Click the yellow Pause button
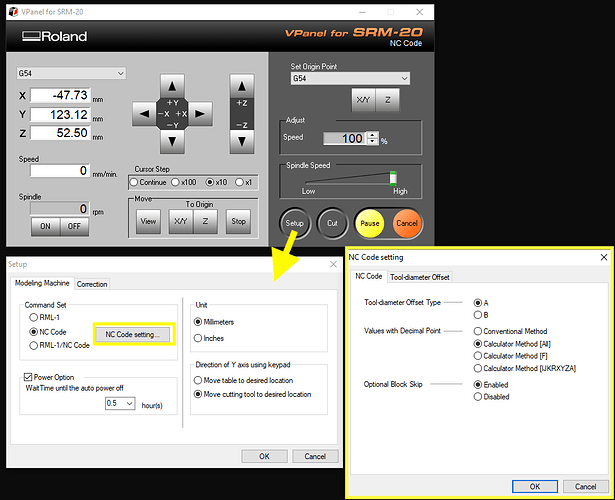 (x=369, y=223)
